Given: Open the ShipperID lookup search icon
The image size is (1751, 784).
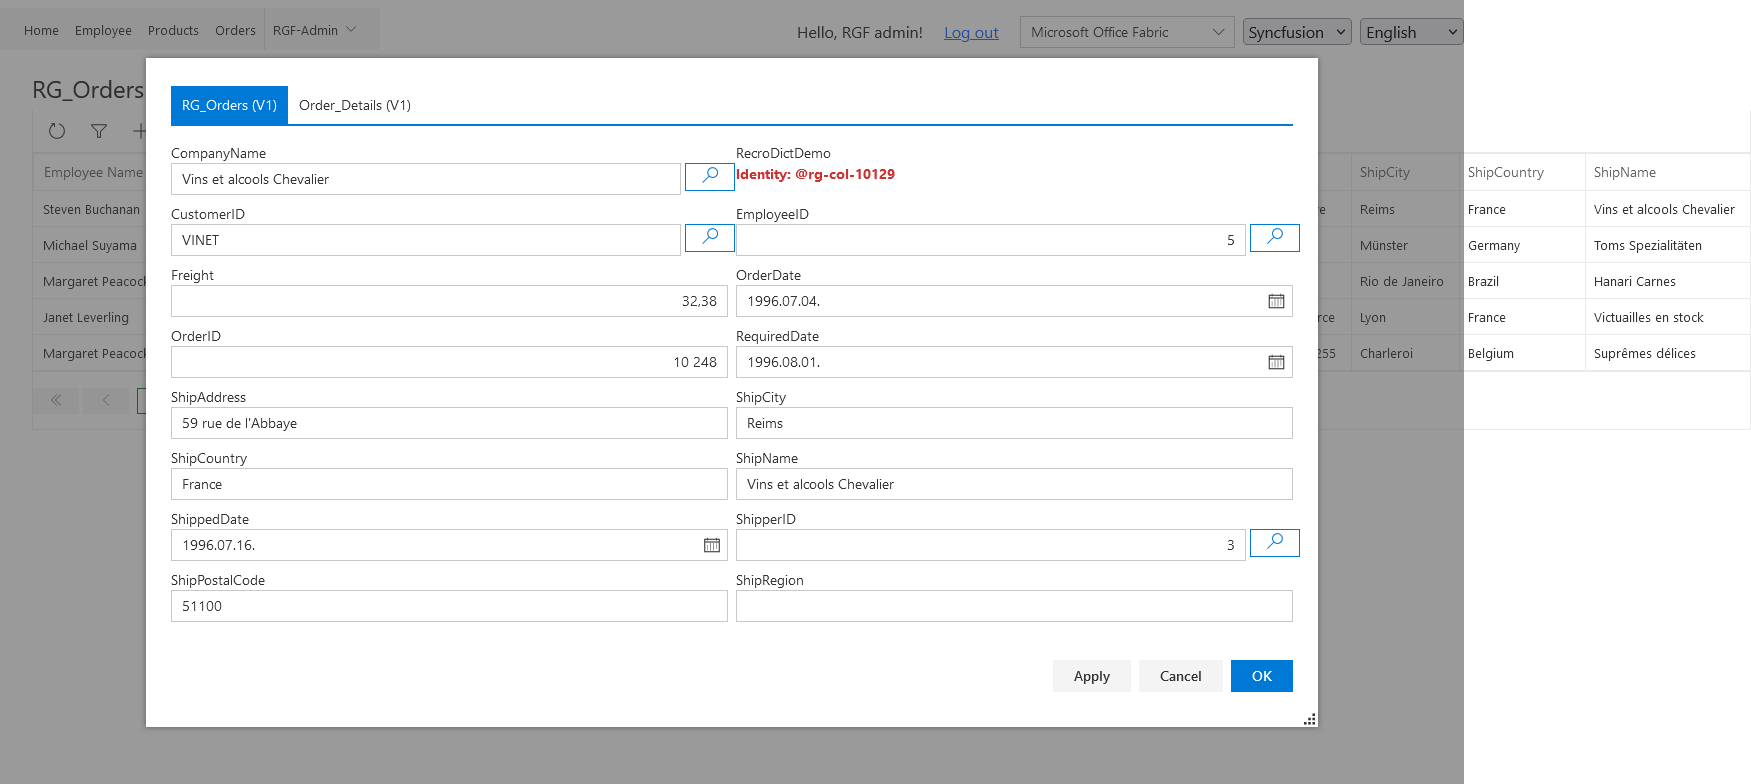Looking at the screenshot, I should [x=1274, y=542].
